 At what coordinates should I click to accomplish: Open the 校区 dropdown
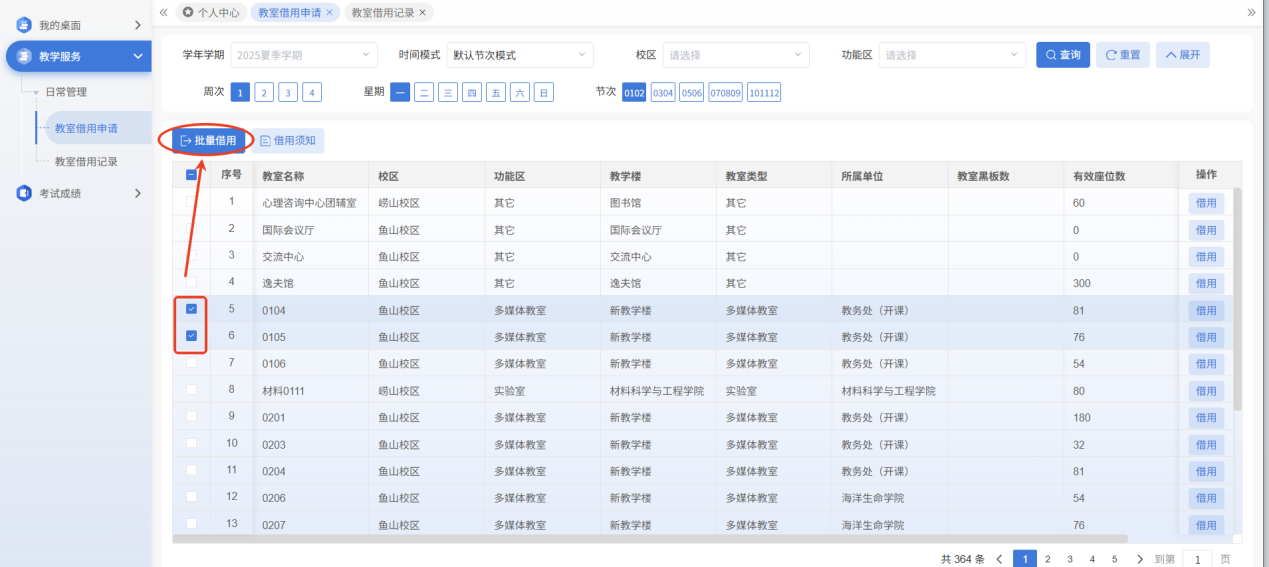click(x=736, y=55)
